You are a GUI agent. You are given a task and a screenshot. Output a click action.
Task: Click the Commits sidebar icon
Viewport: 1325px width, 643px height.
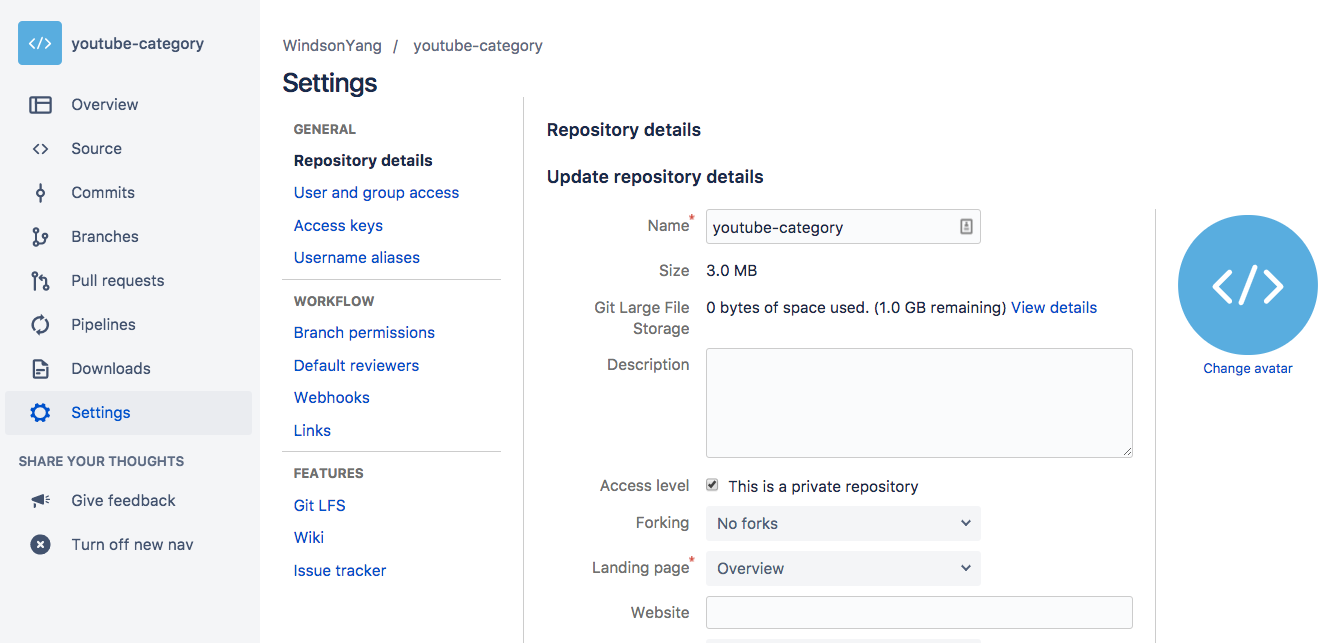tap(40, 193)
